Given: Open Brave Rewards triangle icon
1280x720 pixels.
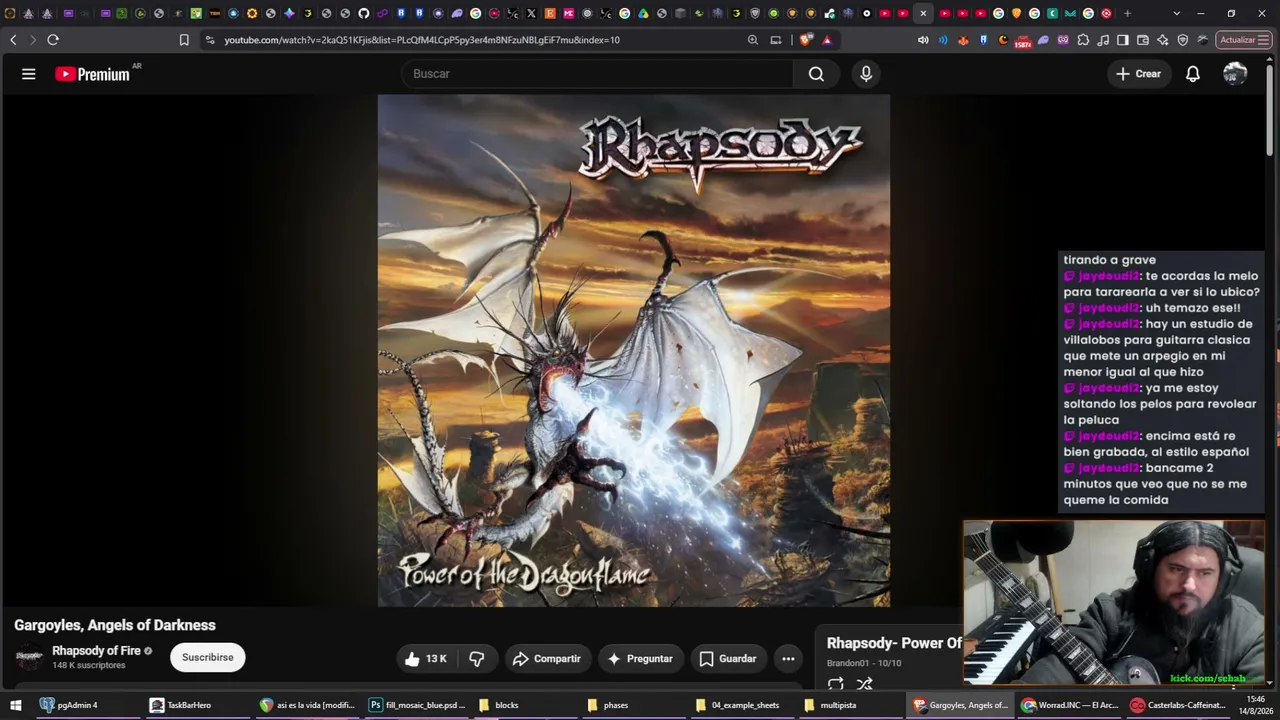Looking at the screenshot, I should pos(827,40).
